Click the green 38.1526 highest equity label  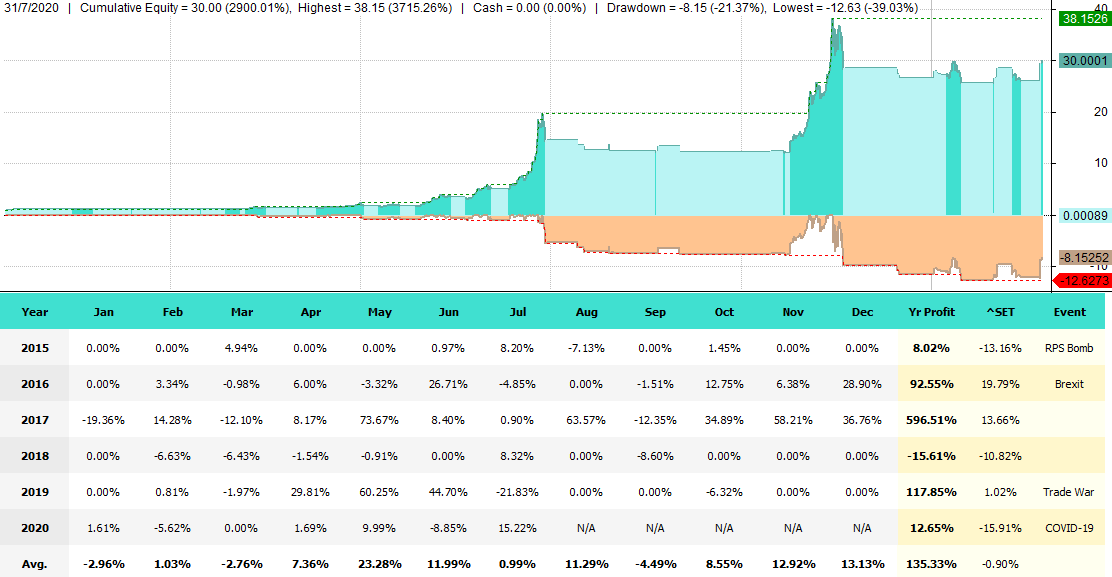point(1085,19)
